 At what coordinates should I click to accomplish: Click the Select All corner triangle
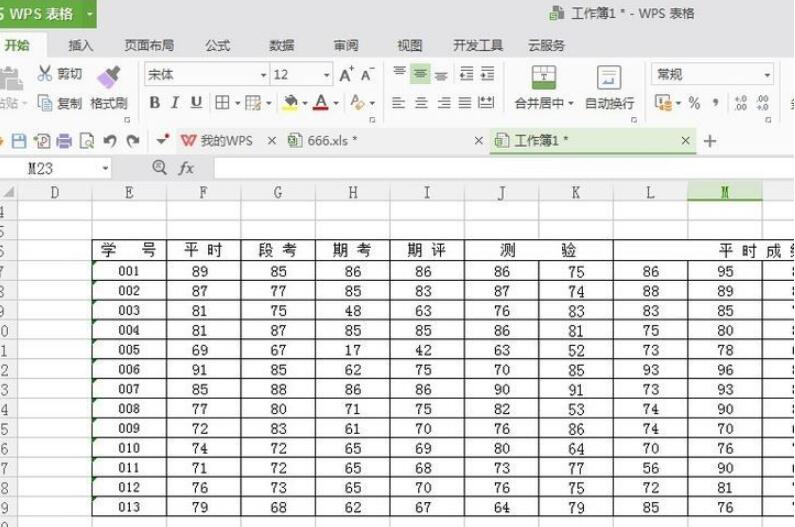(8, 192)
